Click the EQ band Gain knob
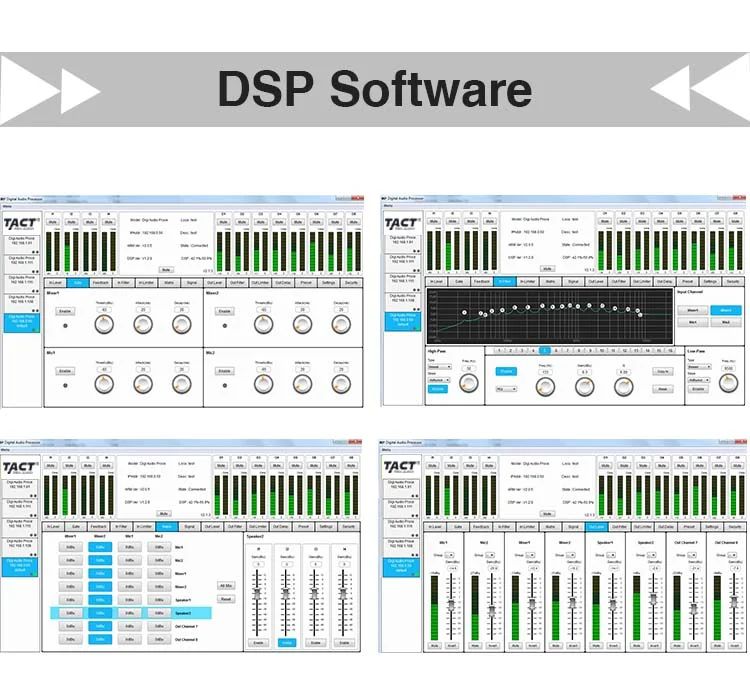The image size is (750, 676). (x=587, y=386)
